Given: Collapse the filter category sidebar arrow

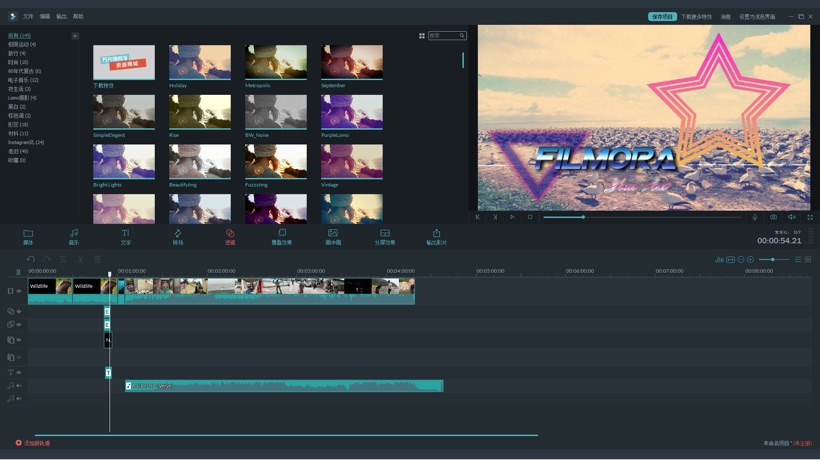Looking at the screenshot, I should (75, 36).
